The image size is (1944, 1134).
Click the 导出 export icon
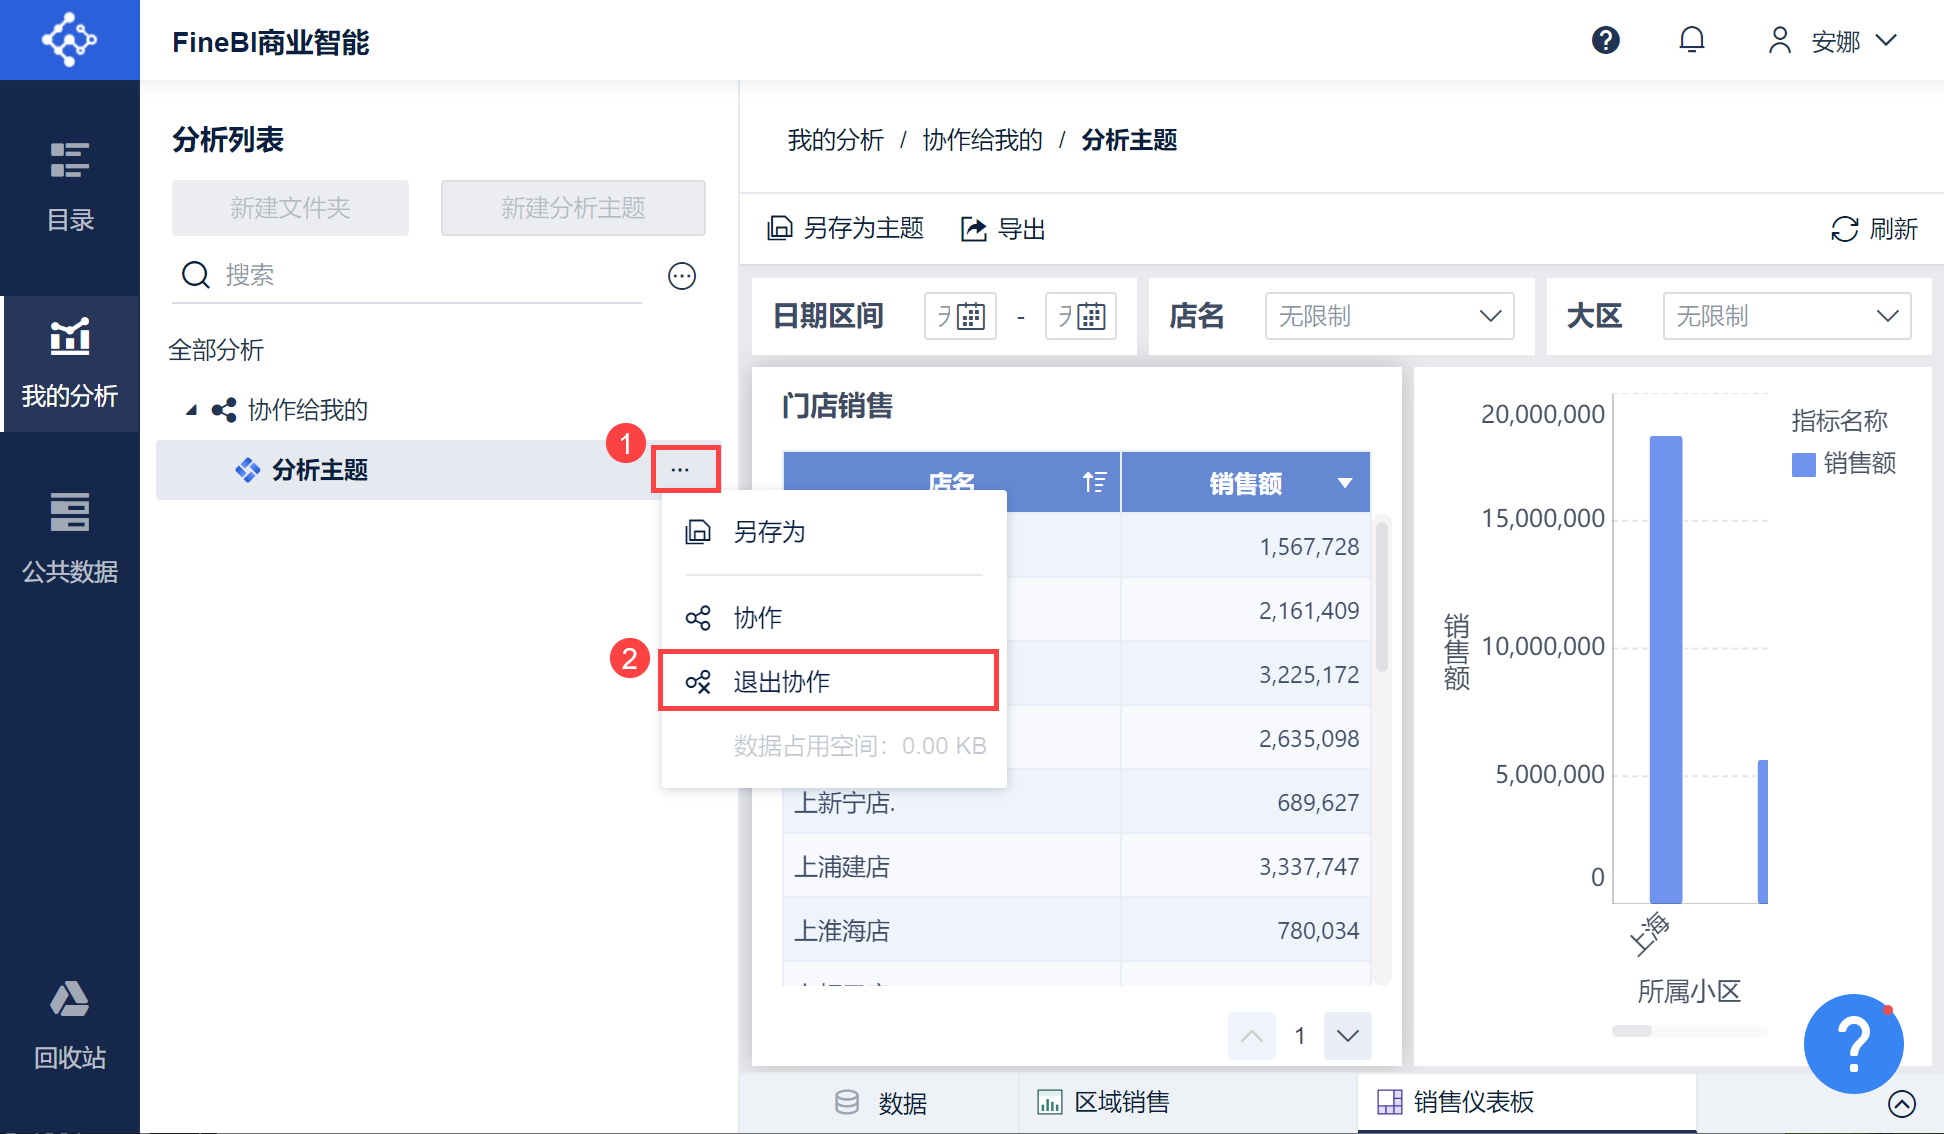(973, 229)
